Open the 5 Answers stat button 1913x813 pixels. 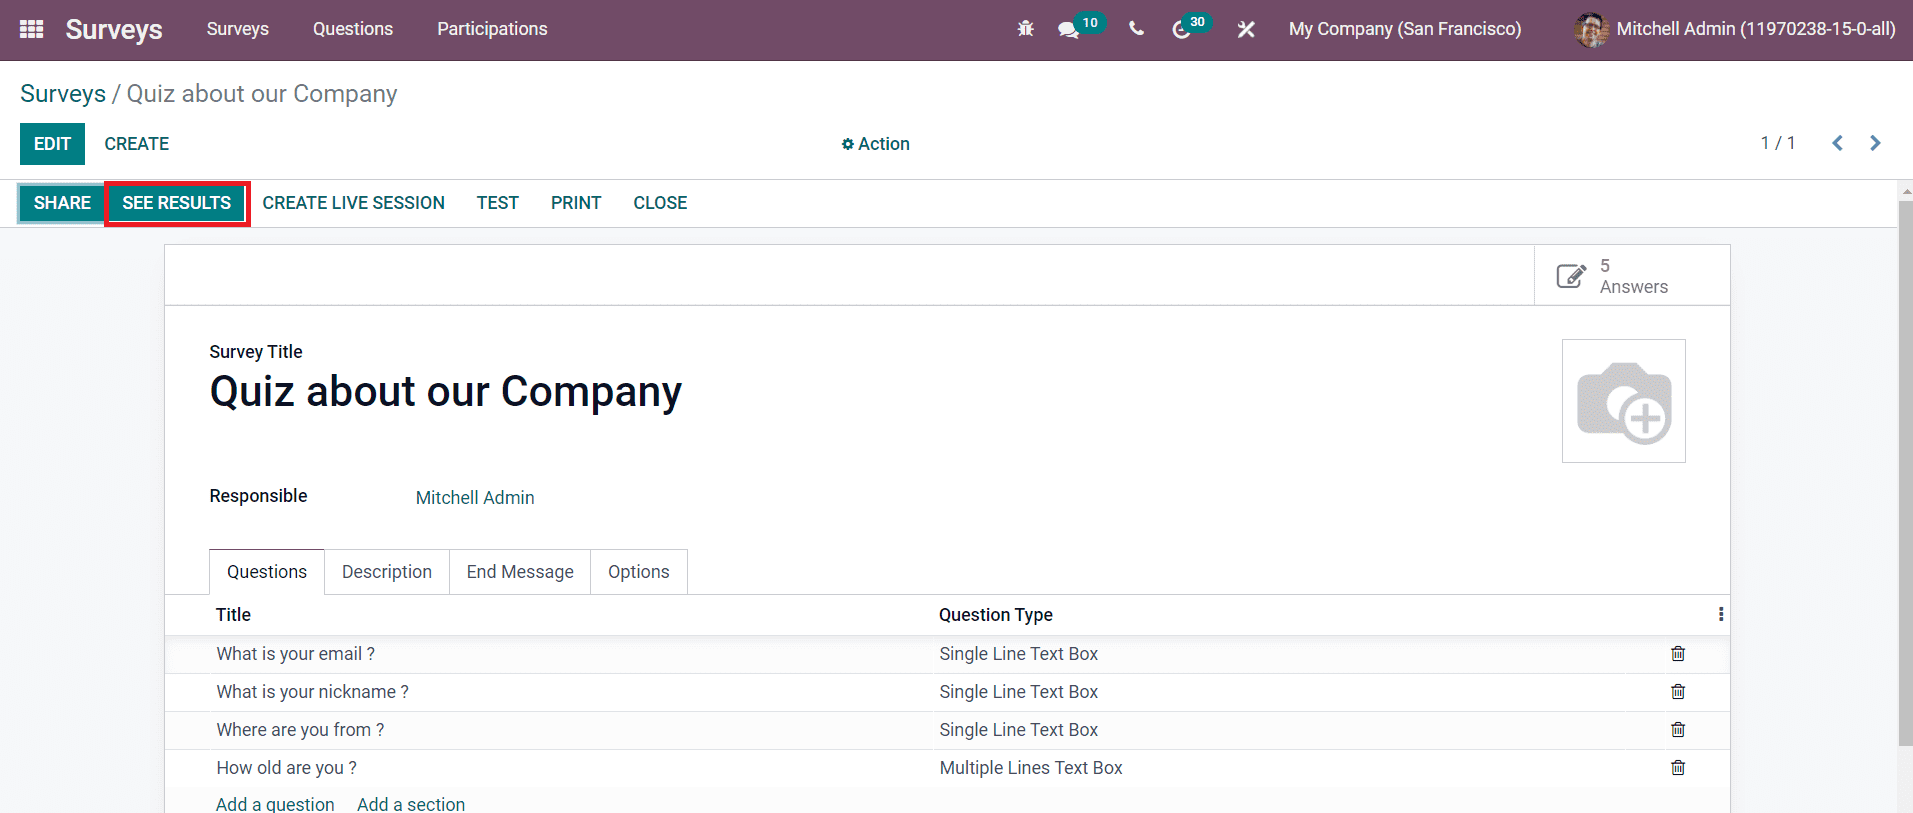(1632, 275)
